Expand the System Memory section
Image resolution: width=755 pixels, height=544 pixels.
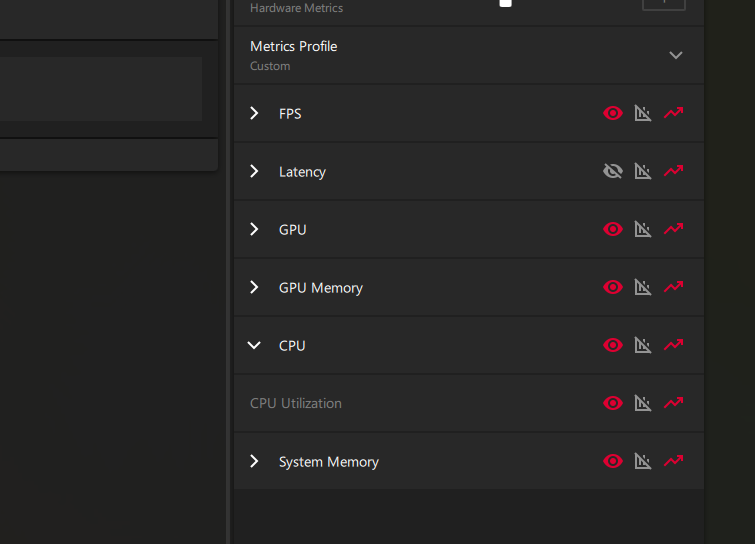click(x=254, y=461)
